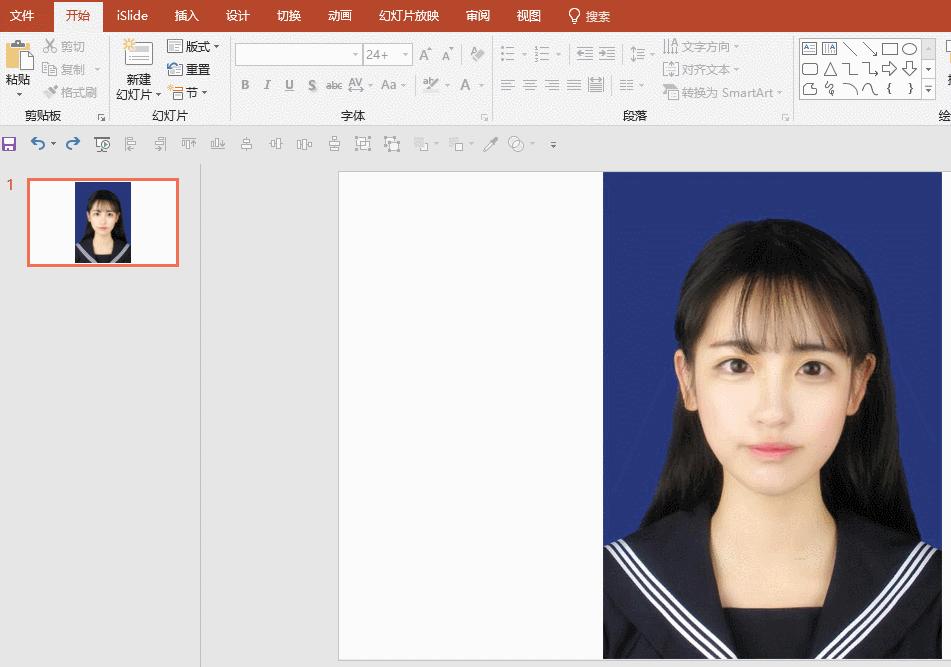Select the horizontal text box icon
The width and height of the screenshot is (951, 667).
click(810, 47)
